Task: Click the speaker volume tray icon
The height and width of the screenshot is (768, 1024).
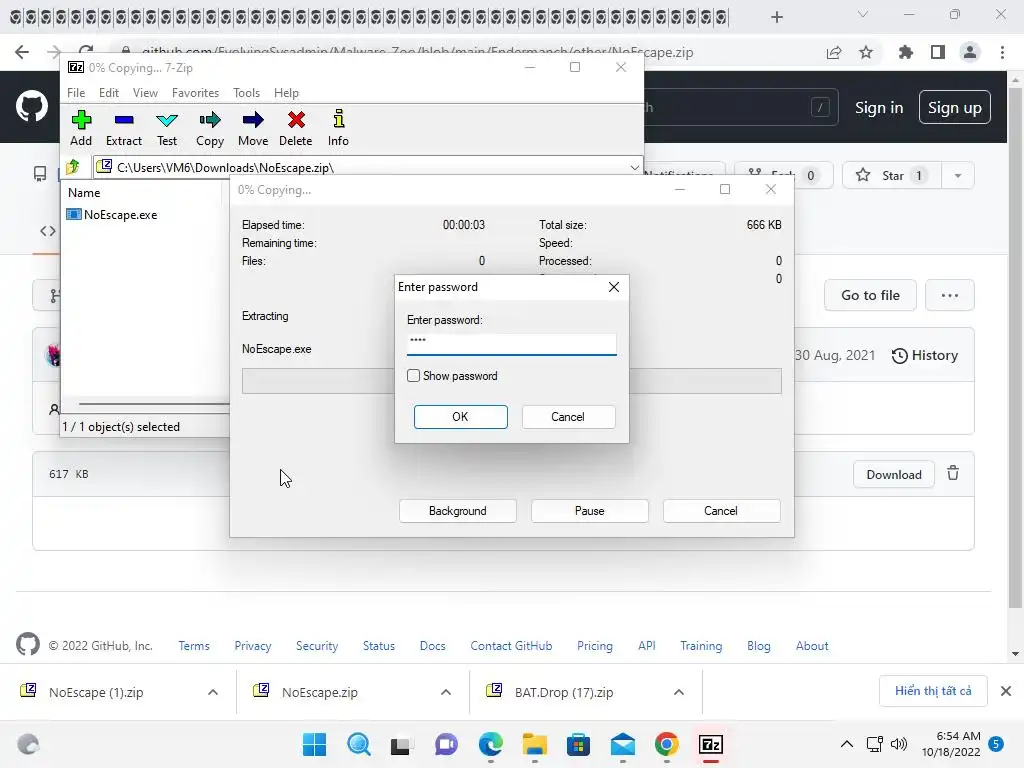Action: coord(899,744)
